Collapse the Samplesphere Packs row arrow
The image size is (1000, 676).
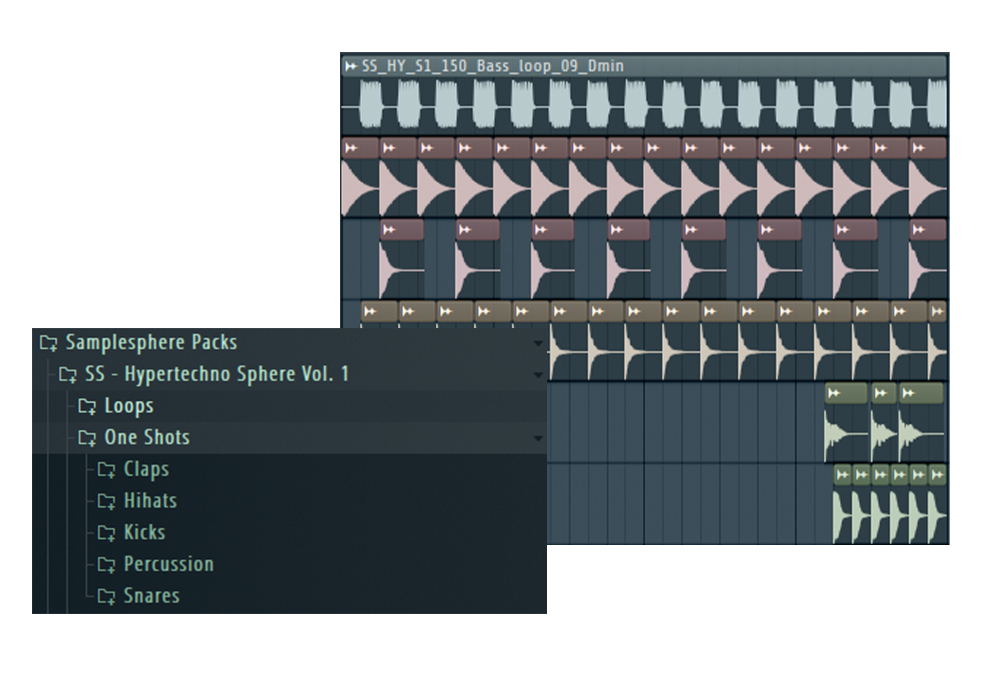coord(539,344)
